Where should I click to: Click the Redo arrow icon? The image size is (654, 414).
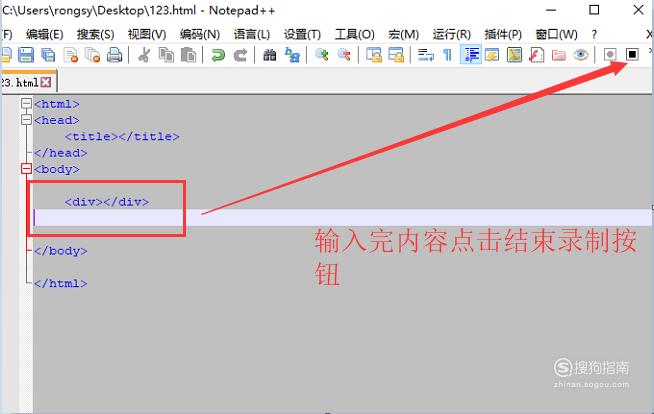tap(240, 55)
